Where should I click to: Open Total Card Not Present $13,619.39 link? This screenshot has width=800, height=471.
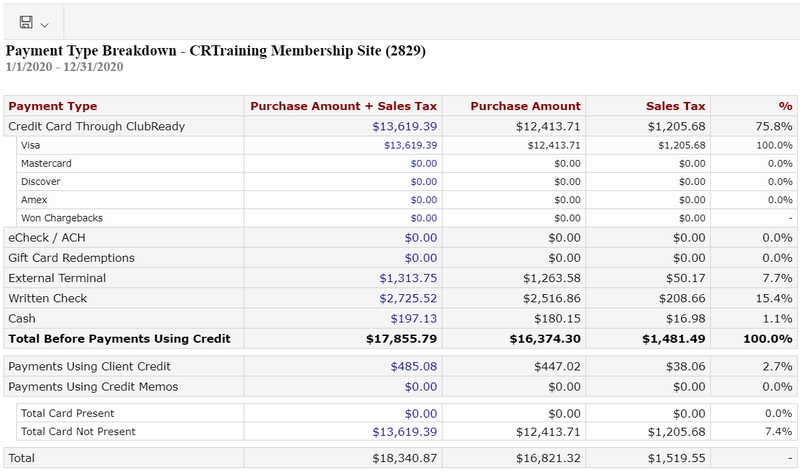point(405,432)
